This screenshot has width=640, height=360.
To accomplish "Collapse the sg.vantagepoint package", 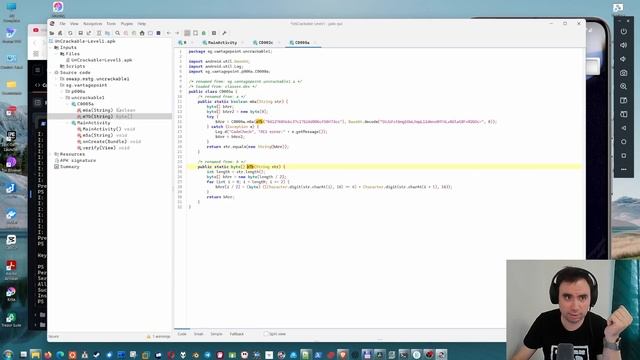I will pos(57,85).
